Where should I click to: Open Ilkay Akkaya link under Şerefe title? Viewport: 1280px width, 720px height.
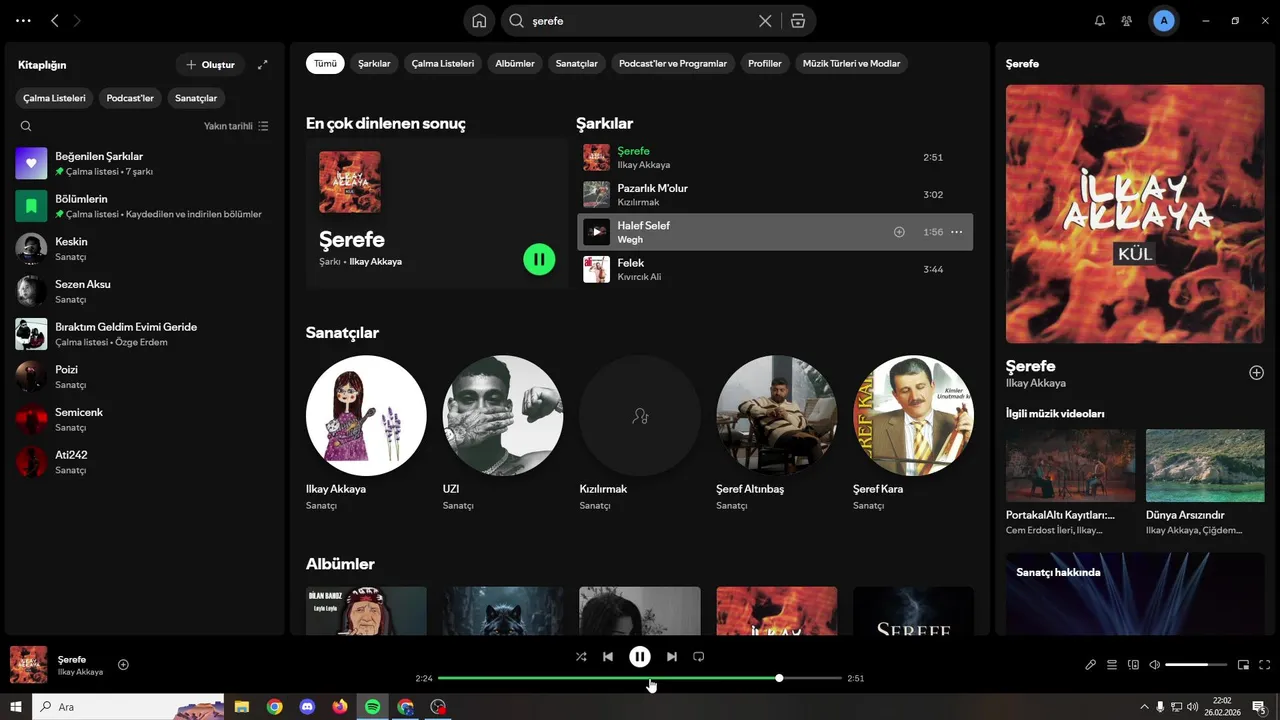pos(375,262)
